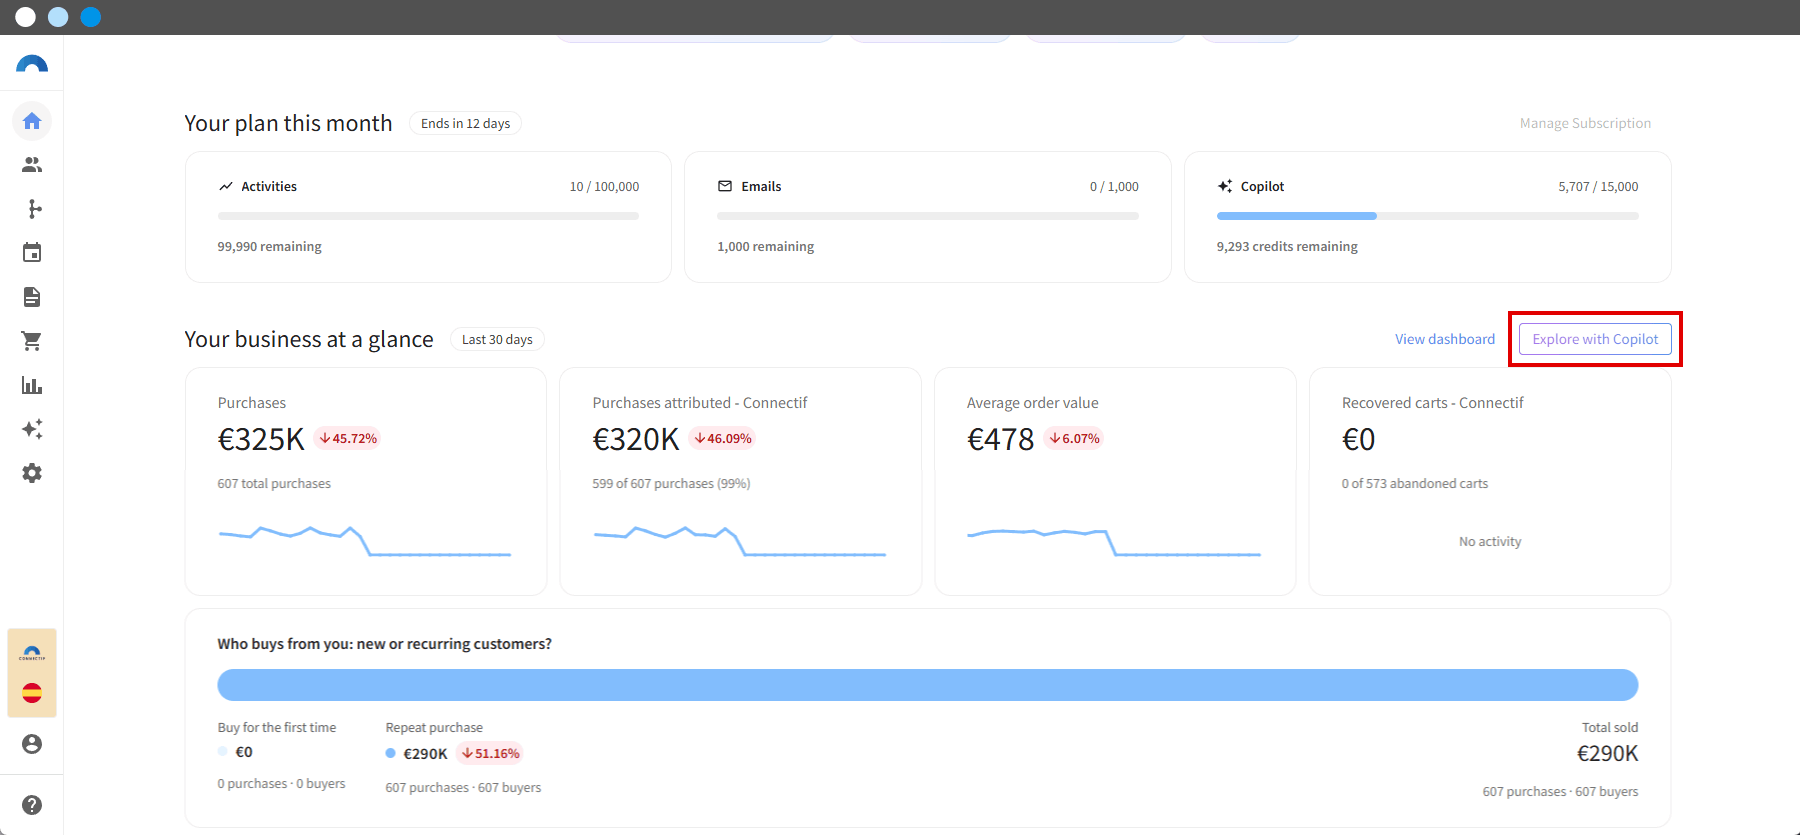This screenshot has width=1800, height=835.
Task: Open the bar chart analytics icon in sidebar
Action: pyautogui.click(x=32, y=385)
